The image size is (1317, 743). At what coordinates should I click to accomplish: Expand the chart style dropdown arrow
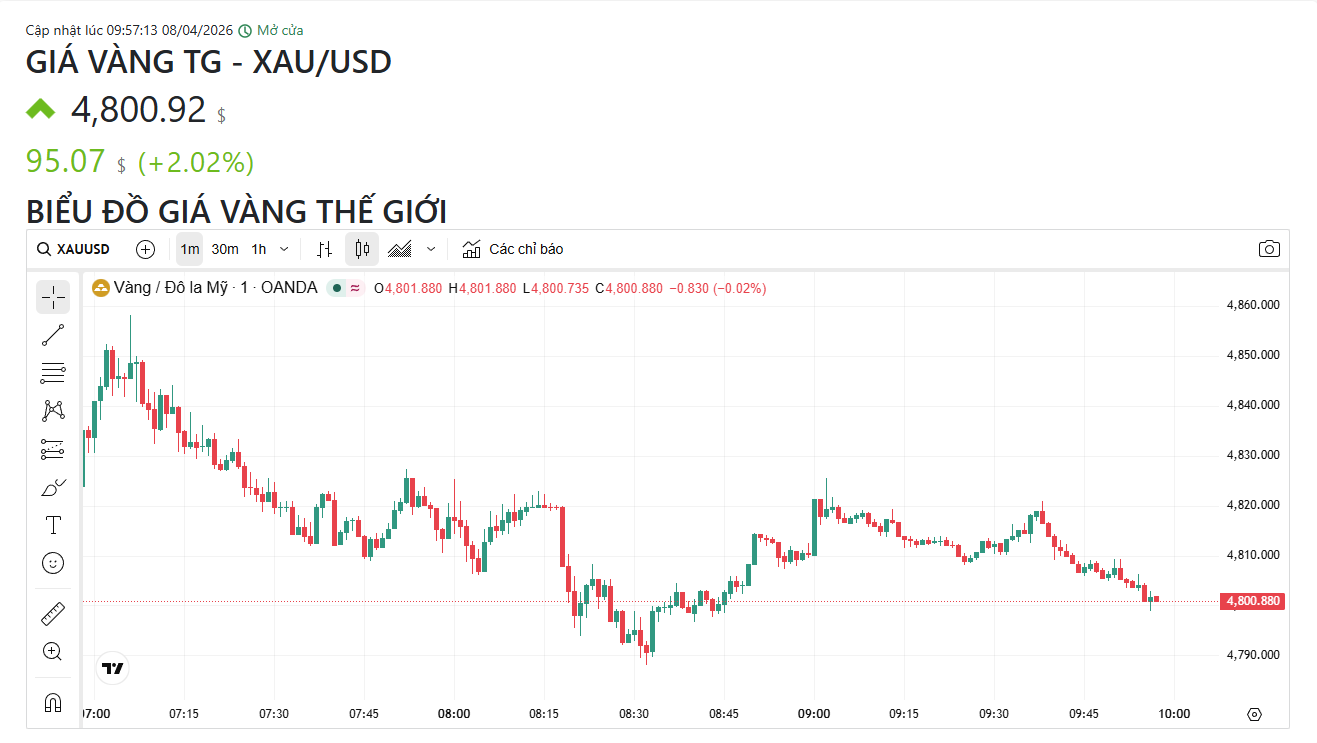(x=431, y=249)
